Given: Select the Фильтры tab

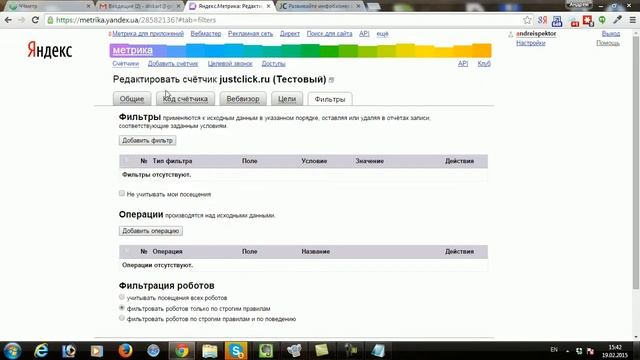Looking at the screenshot, I should [330, 99].
